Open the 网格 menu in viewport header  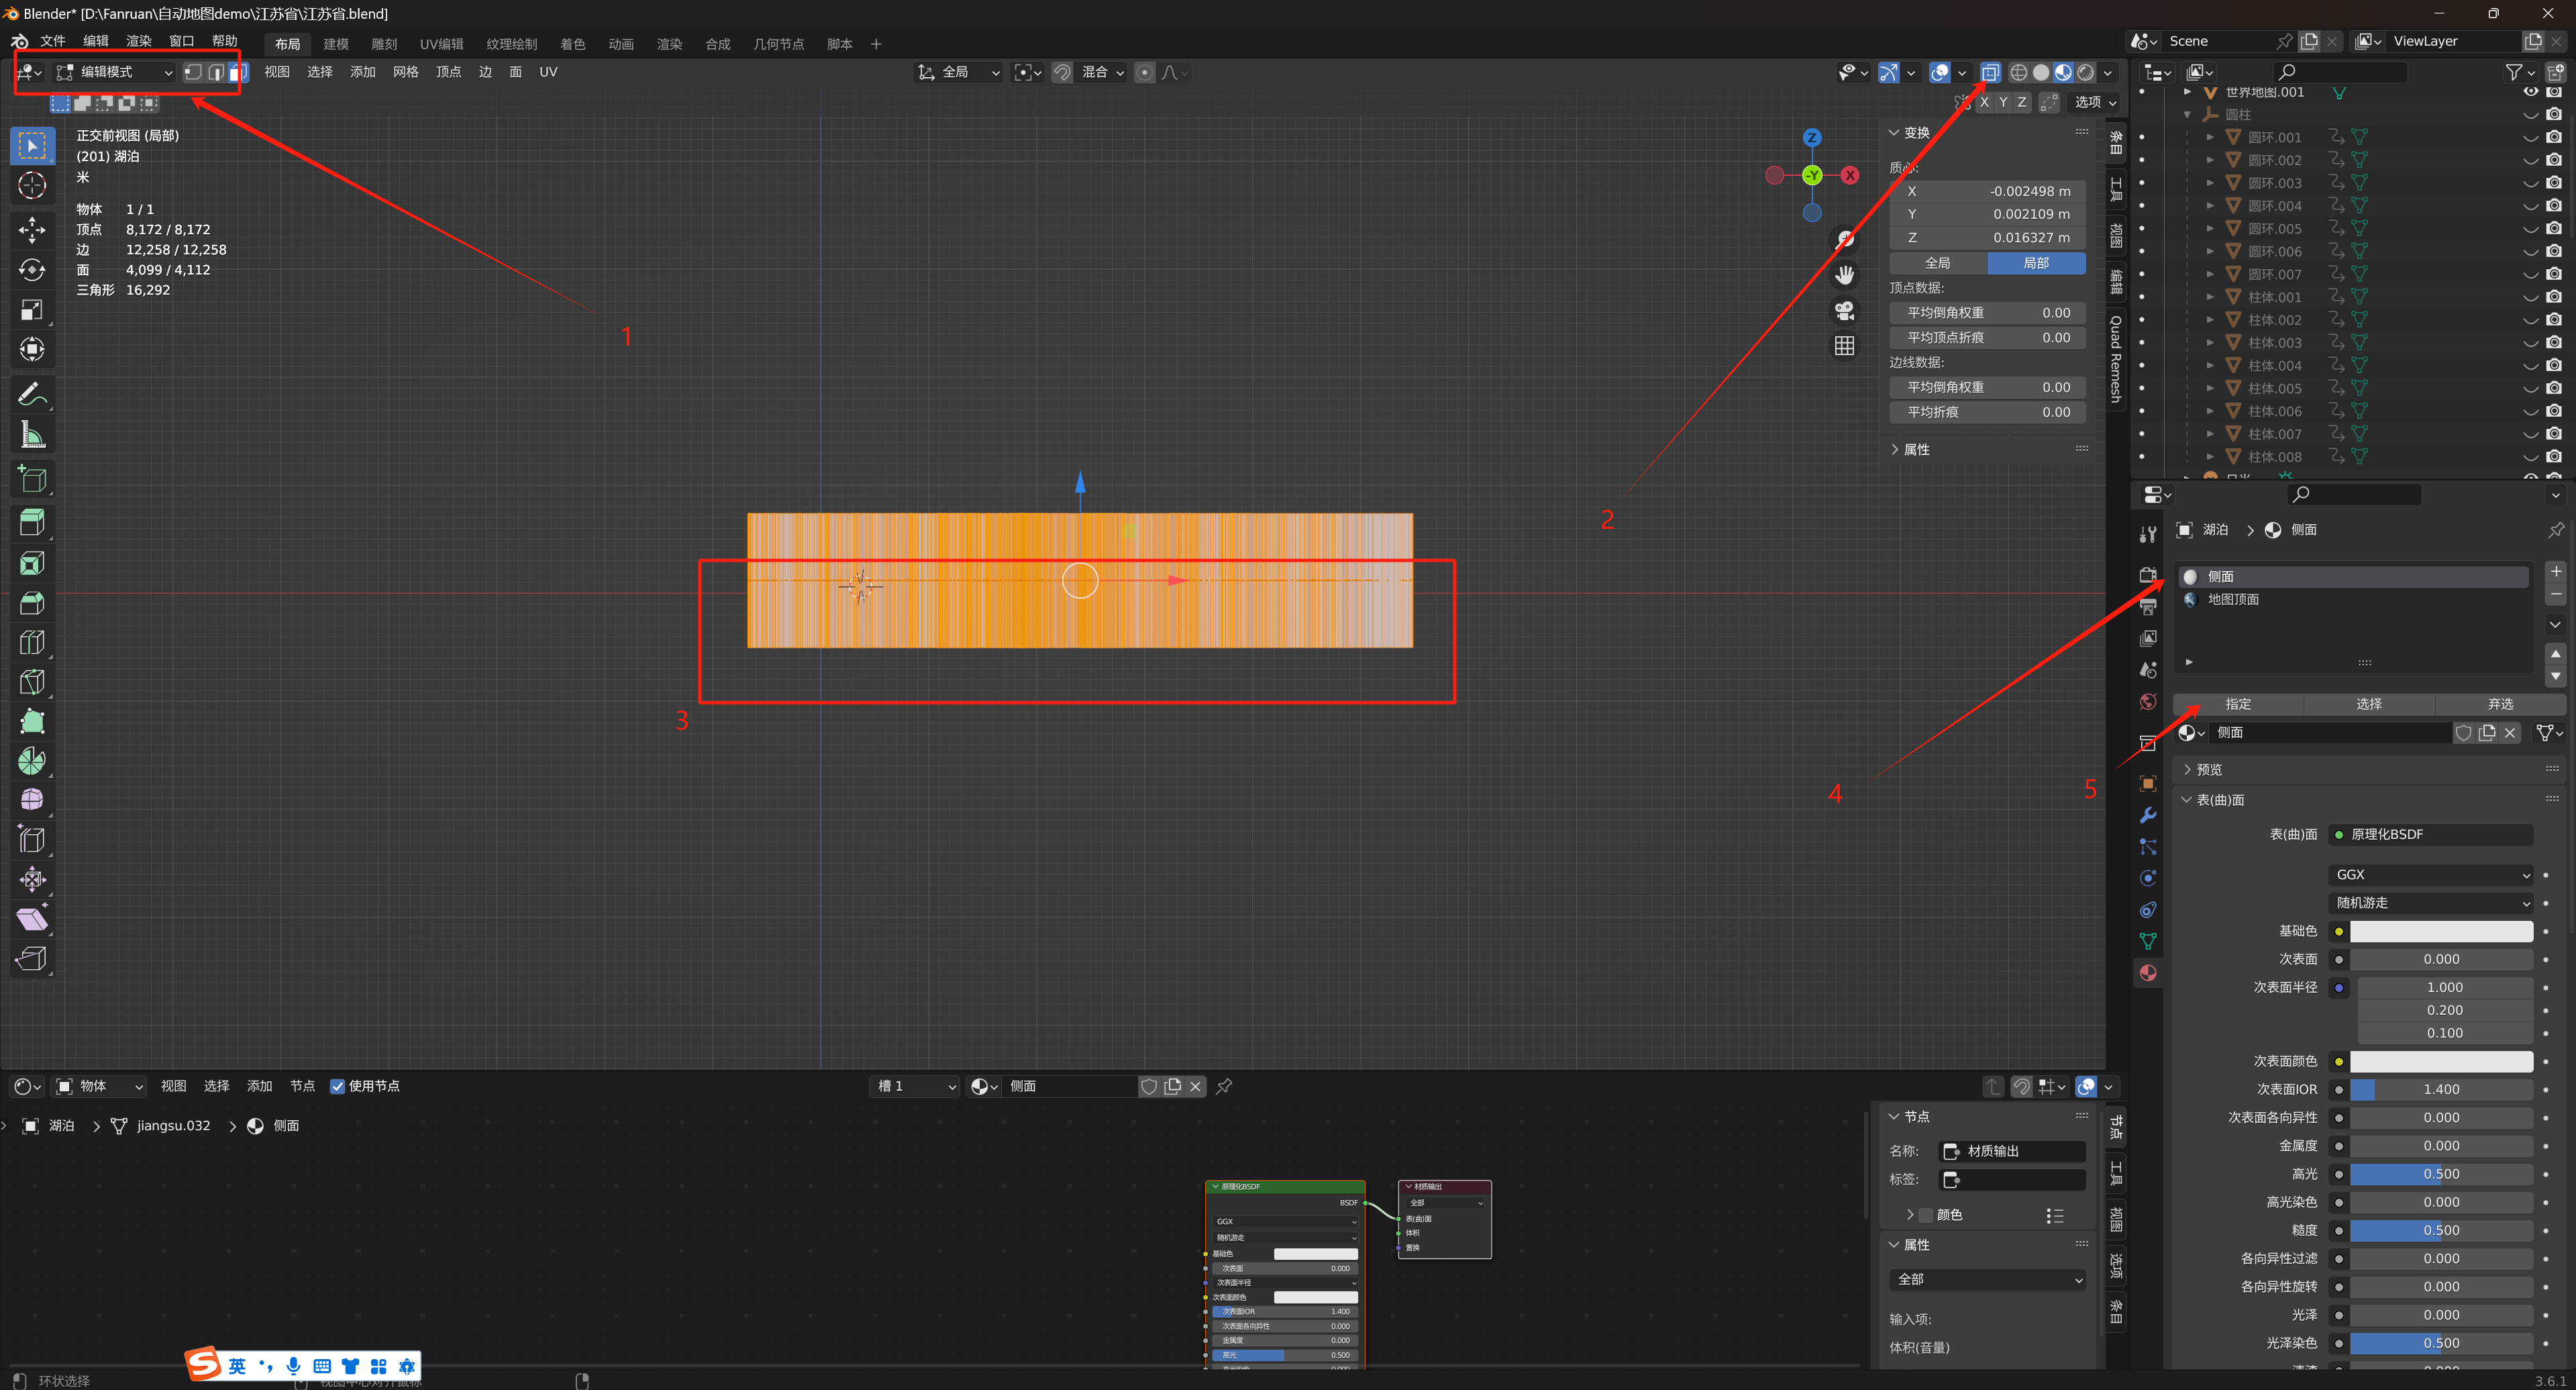click(405, 72)
